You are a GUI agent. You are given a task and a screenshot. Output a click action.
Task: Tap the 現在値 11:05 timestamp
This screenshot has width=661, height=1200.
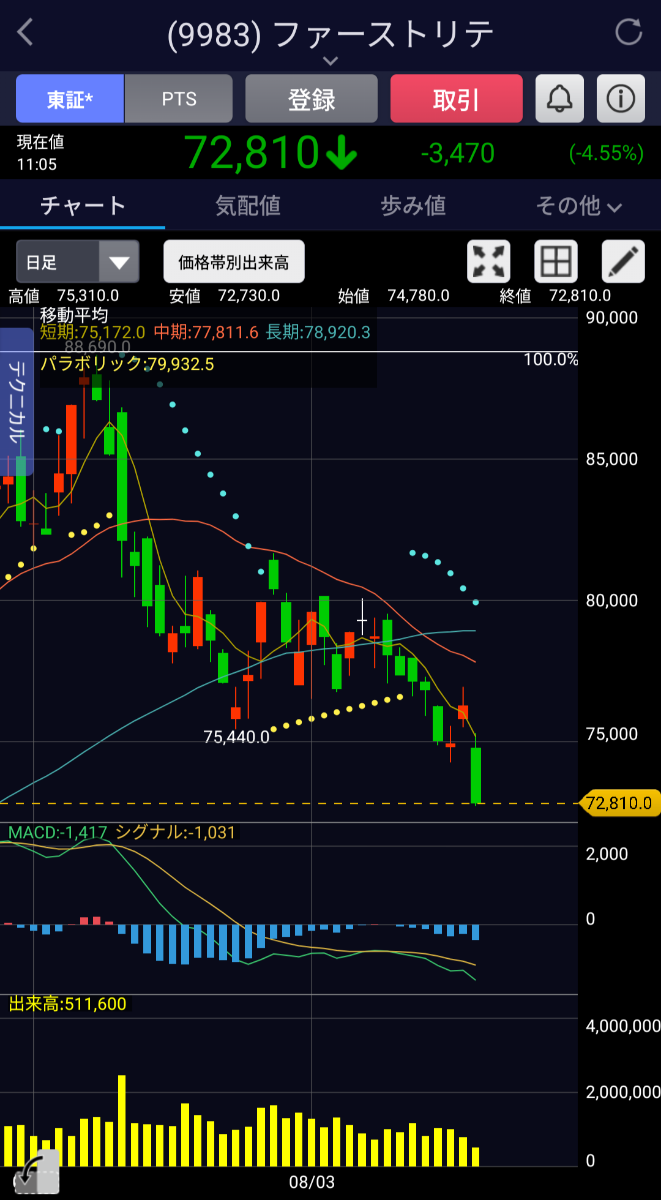tap(39, 153)
